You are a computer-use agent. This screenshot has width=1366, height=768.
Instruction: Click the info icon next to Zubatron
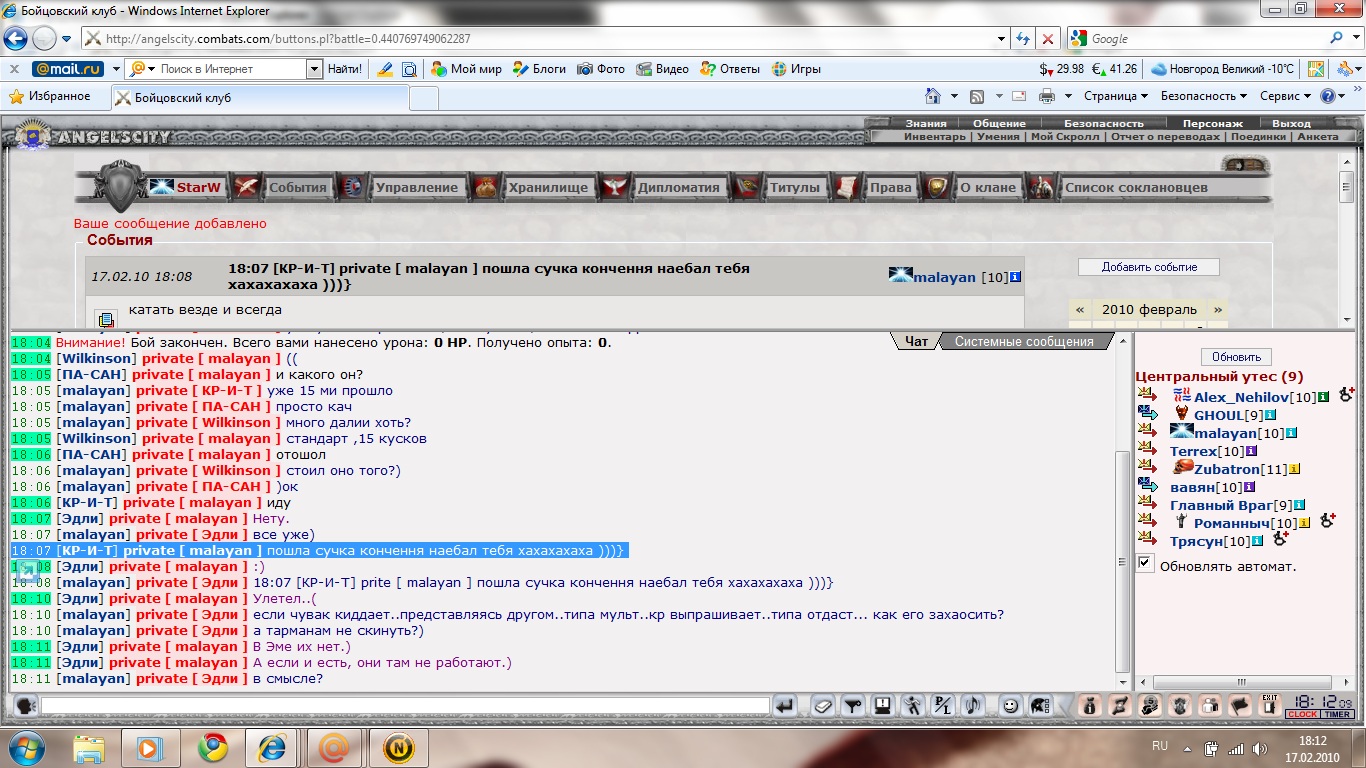coord(1294,468)
